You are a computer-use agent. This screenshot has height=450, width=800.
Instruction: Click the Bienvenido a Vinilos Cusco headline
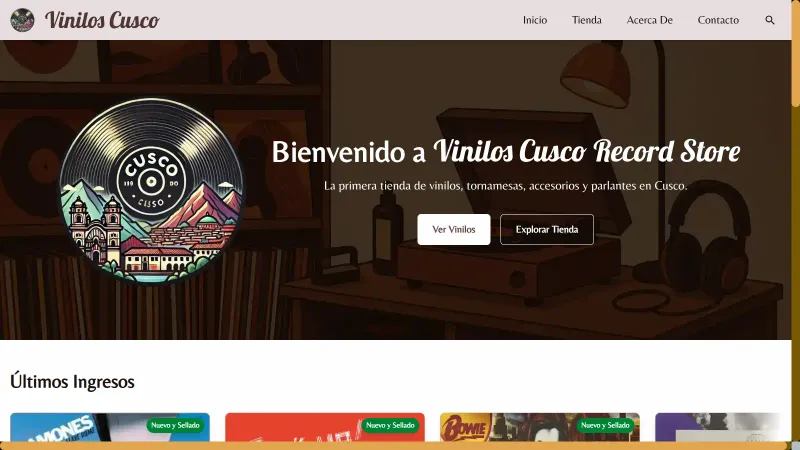pos(506,152)
